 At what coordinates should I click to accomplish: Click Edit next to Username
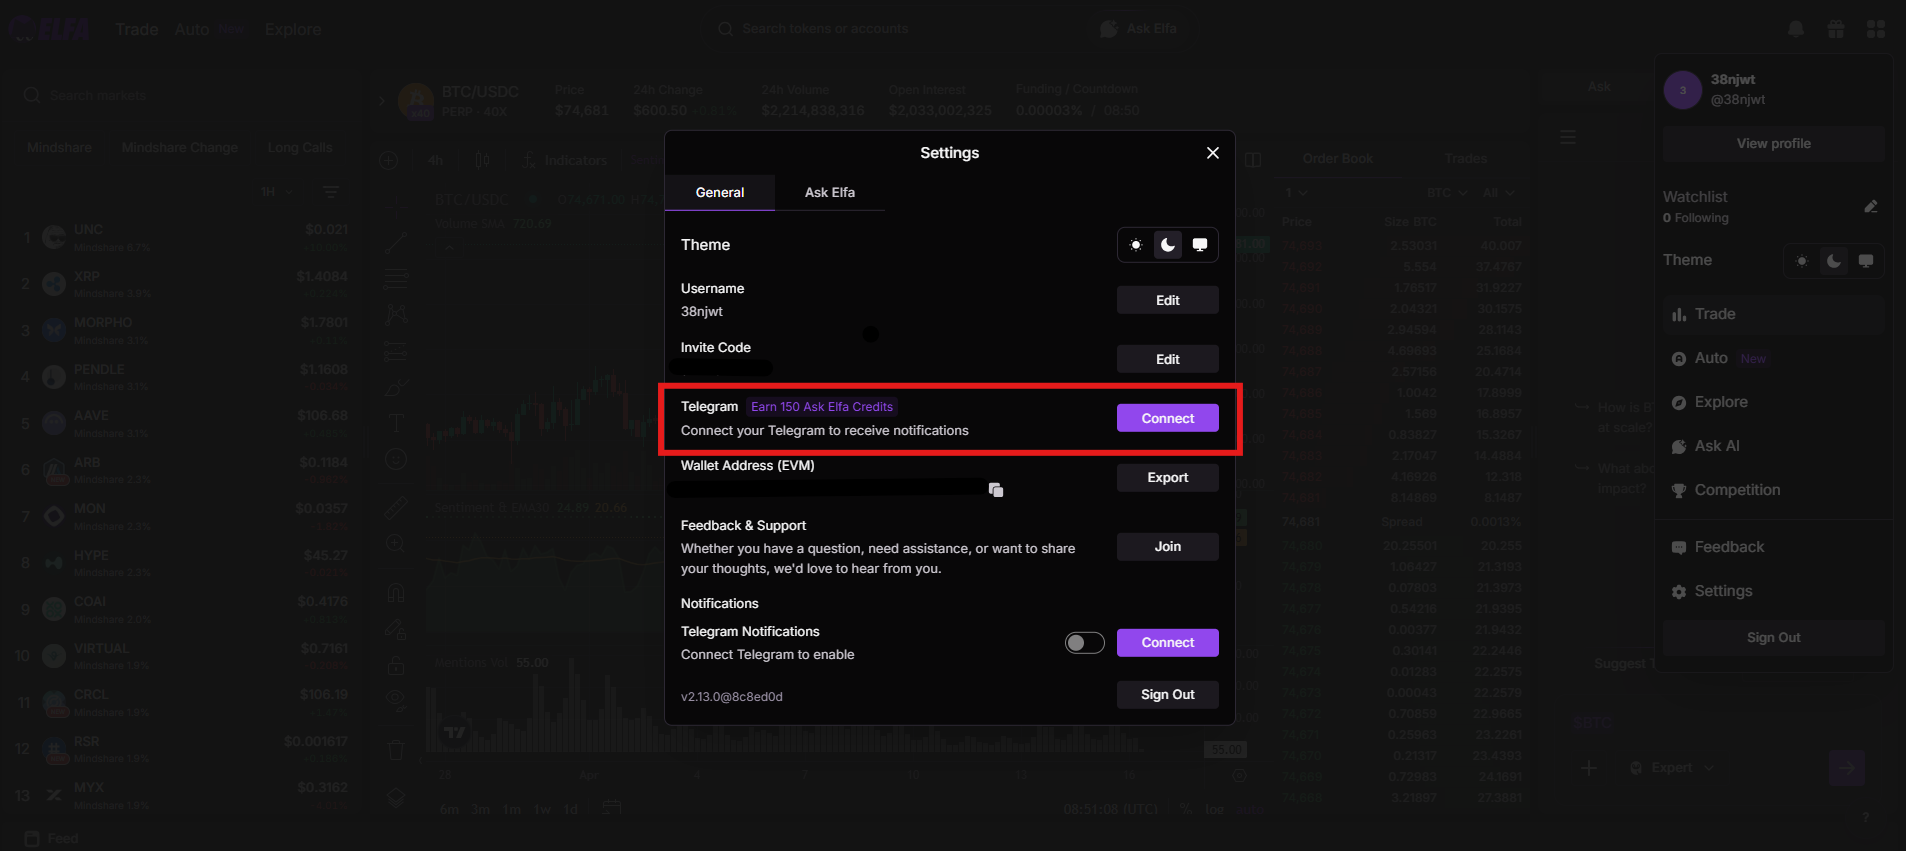click(x=1168, y=300)
